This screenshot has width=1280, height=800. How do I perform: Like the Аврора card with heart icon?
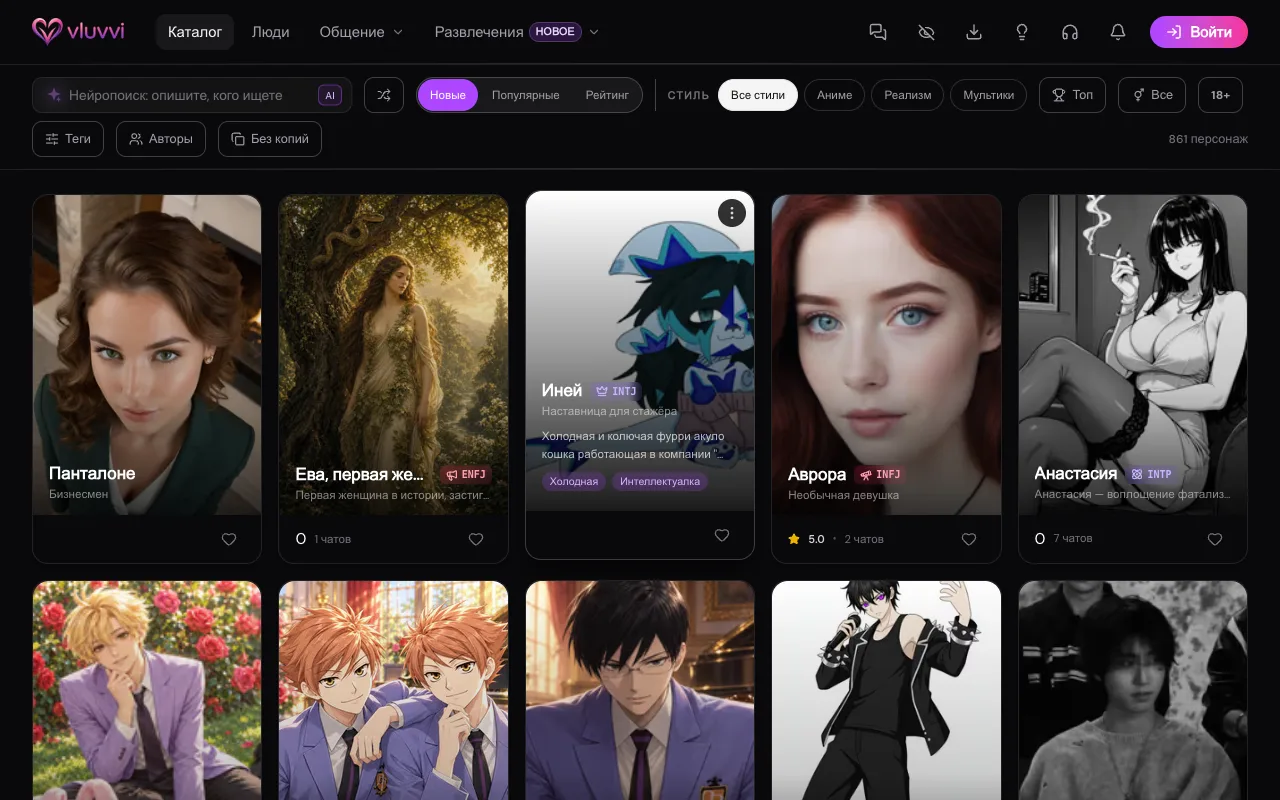[x=969, y=539]
